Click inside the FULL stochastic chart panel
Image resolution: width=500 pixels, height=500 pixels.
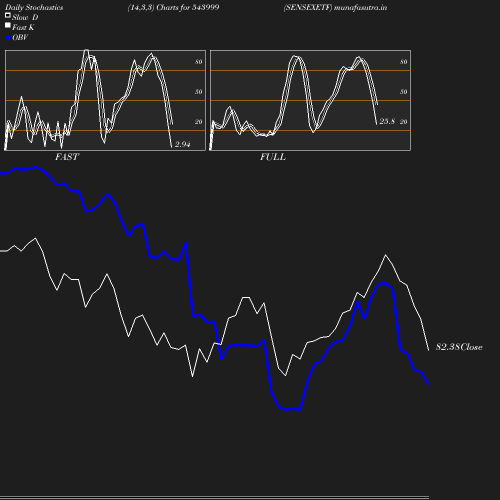(x=310, y=100)
